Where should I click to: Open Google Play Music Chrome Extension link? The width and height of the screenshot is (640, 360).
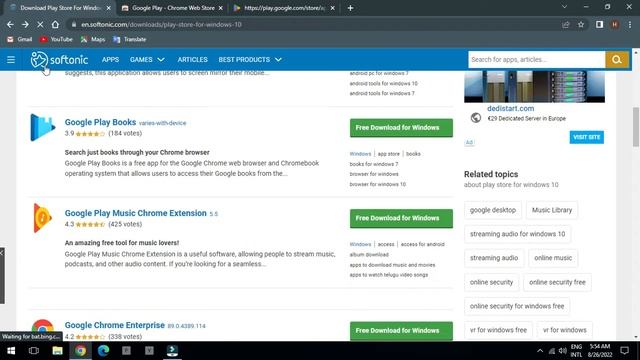click(136, 213)
